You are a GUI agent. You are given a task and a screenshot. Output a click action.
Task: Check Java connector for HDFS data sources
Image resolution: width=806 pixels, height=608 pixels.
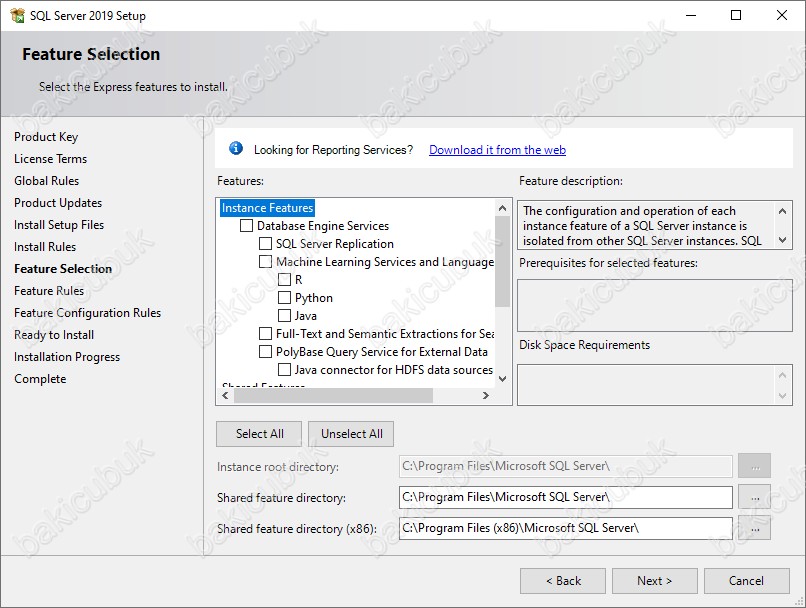tap(284, 370)
